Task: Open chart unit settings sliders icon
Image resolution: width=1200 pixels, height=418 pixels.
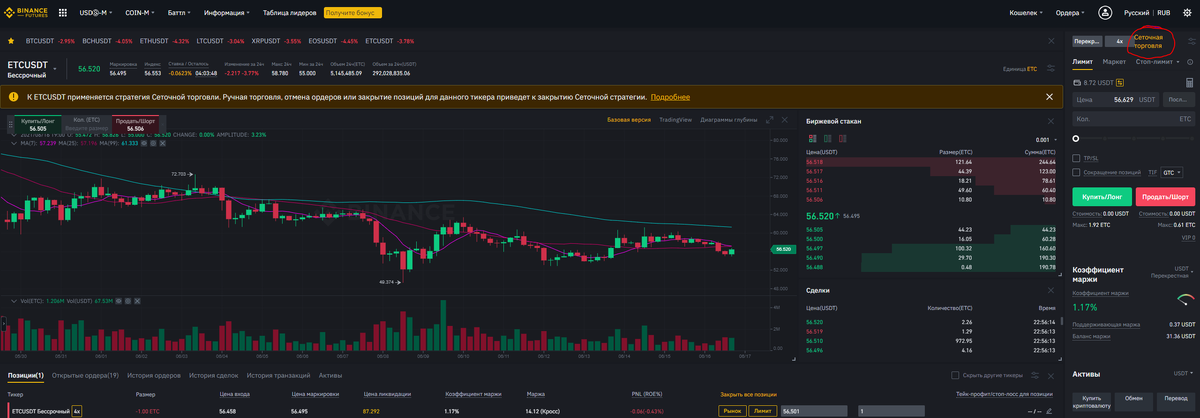Action: tap(1050, 69)
